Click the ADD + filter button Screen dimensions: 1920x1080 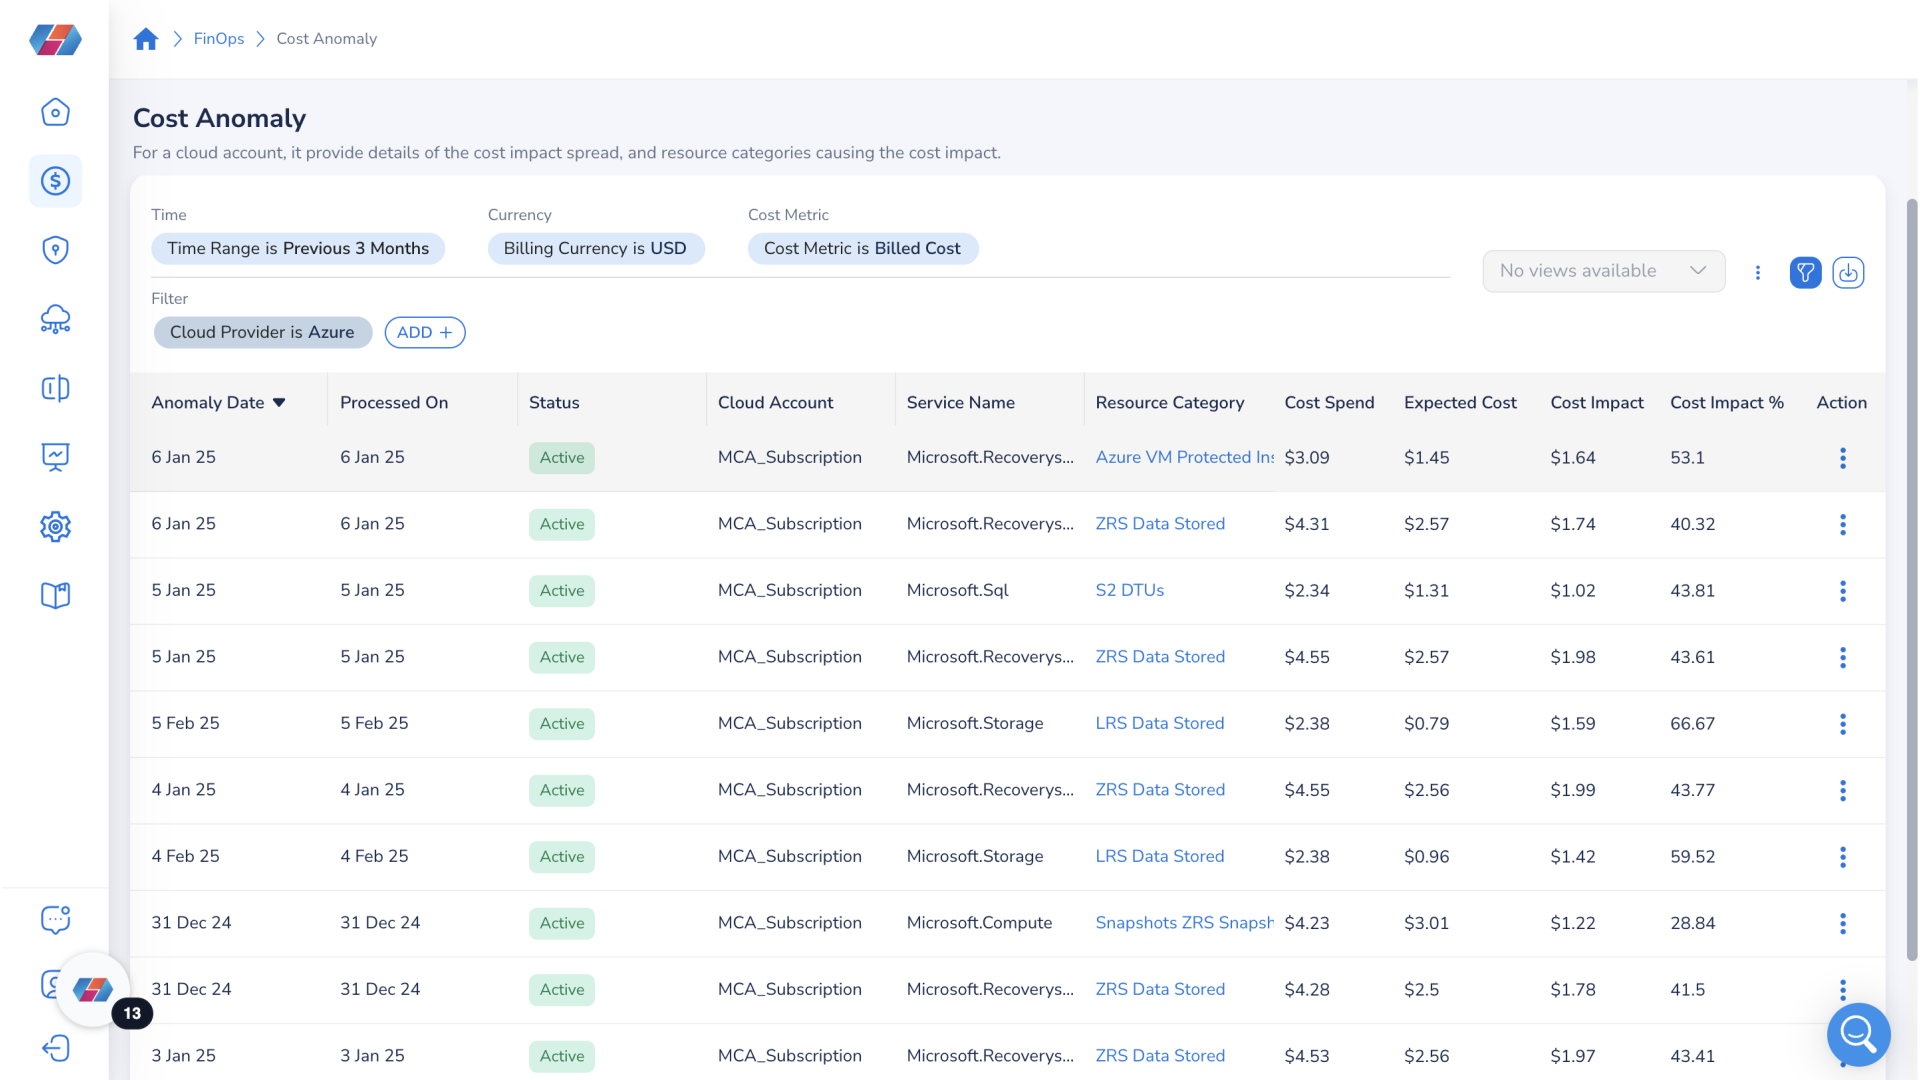click(425, 332)
